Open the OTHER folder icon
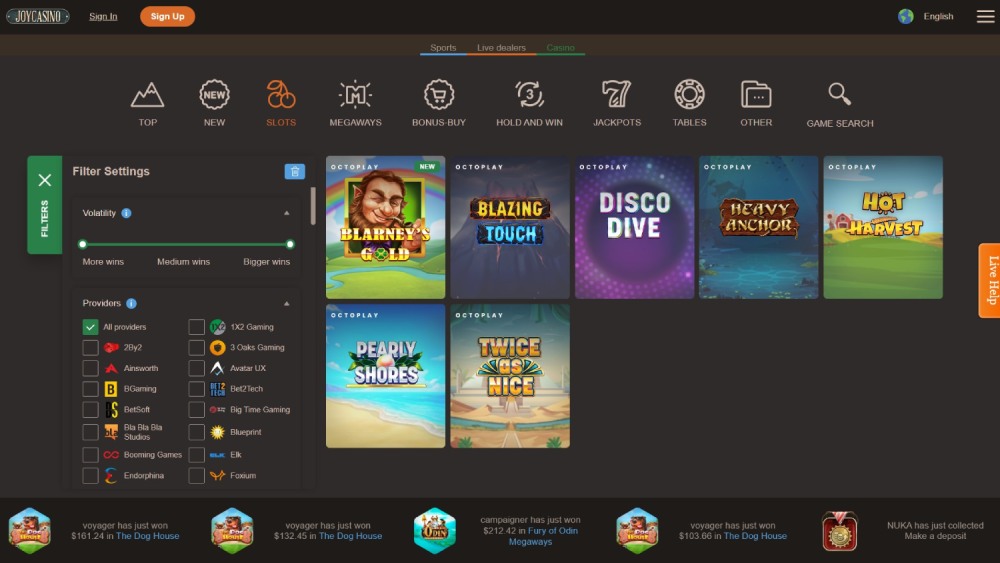The height and width of the screenshot is (563, 1000). (756, 95)
